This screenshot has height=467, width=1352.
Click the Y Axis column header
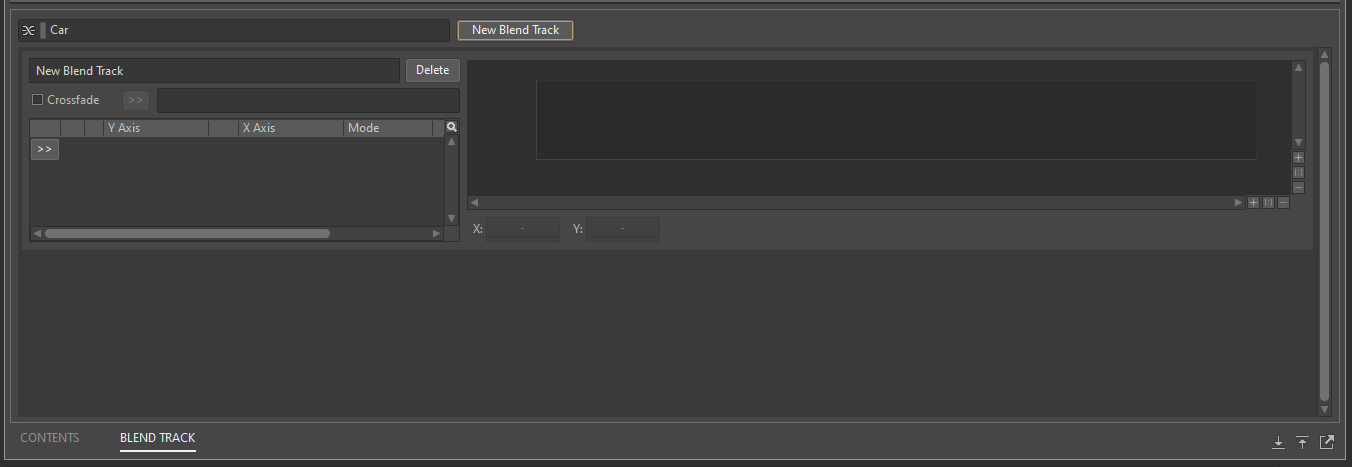(x=156, y=128)
